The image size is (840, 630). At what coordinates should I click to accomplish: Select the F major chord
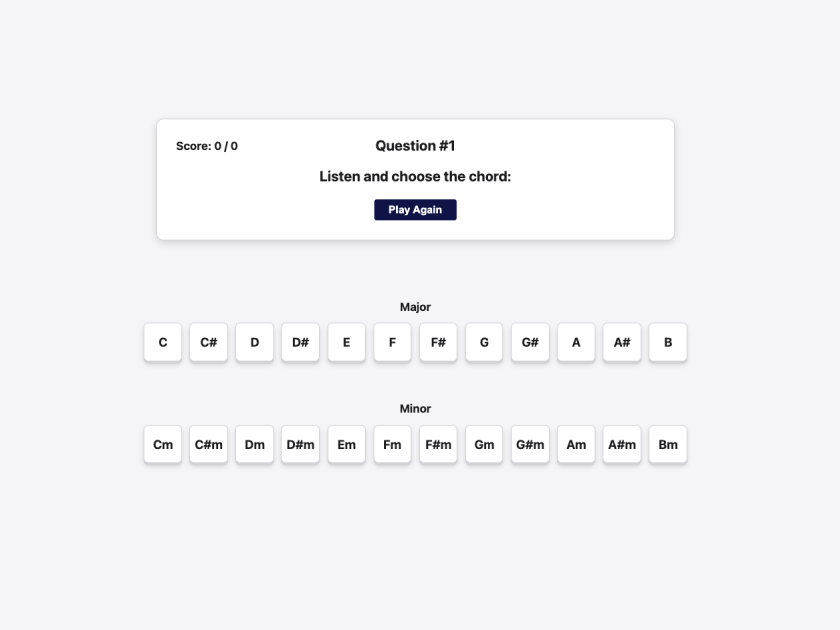392,342
